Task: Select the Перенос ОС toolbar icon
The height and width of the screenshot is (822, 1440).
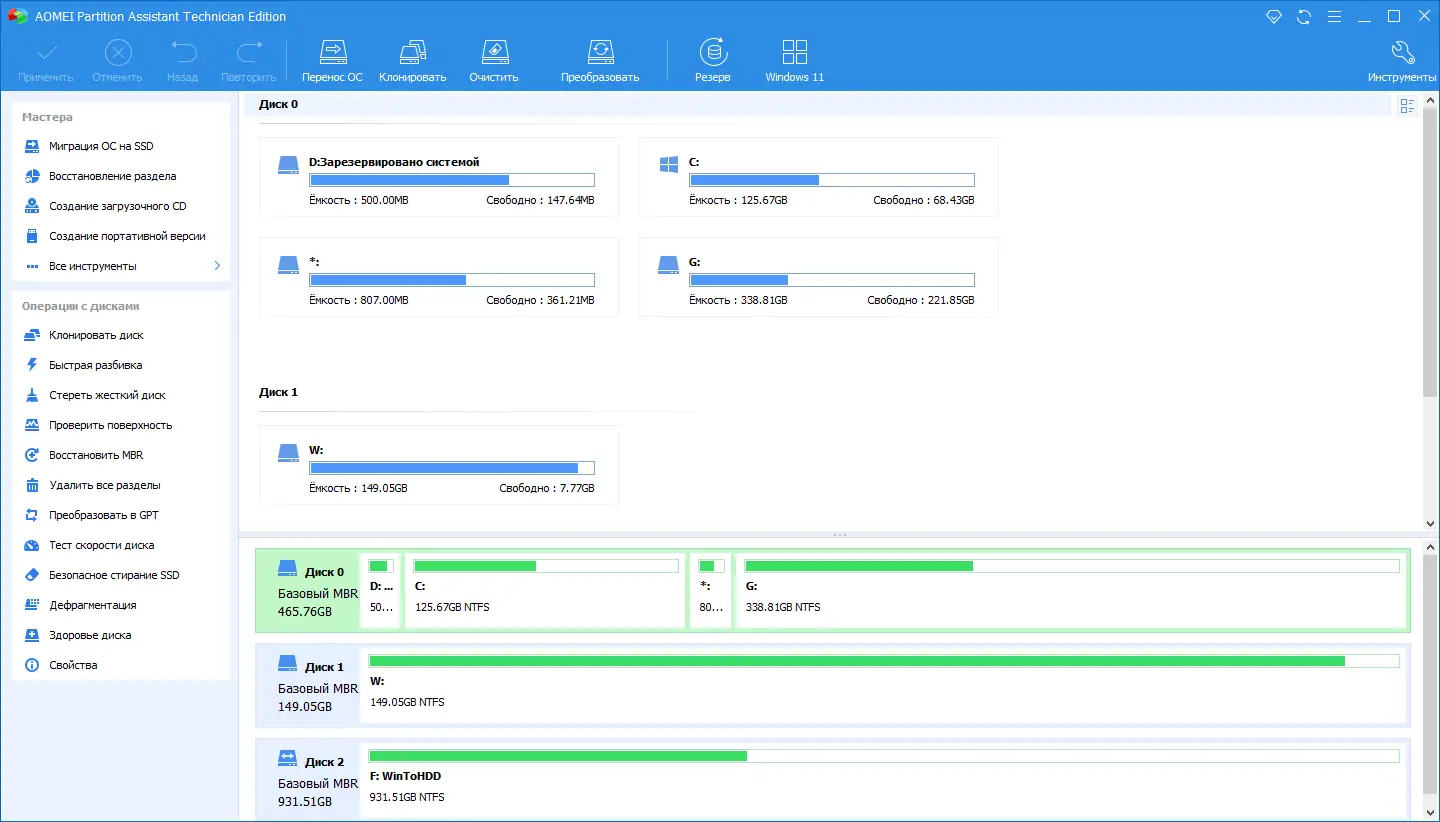Action: [332, 57]
